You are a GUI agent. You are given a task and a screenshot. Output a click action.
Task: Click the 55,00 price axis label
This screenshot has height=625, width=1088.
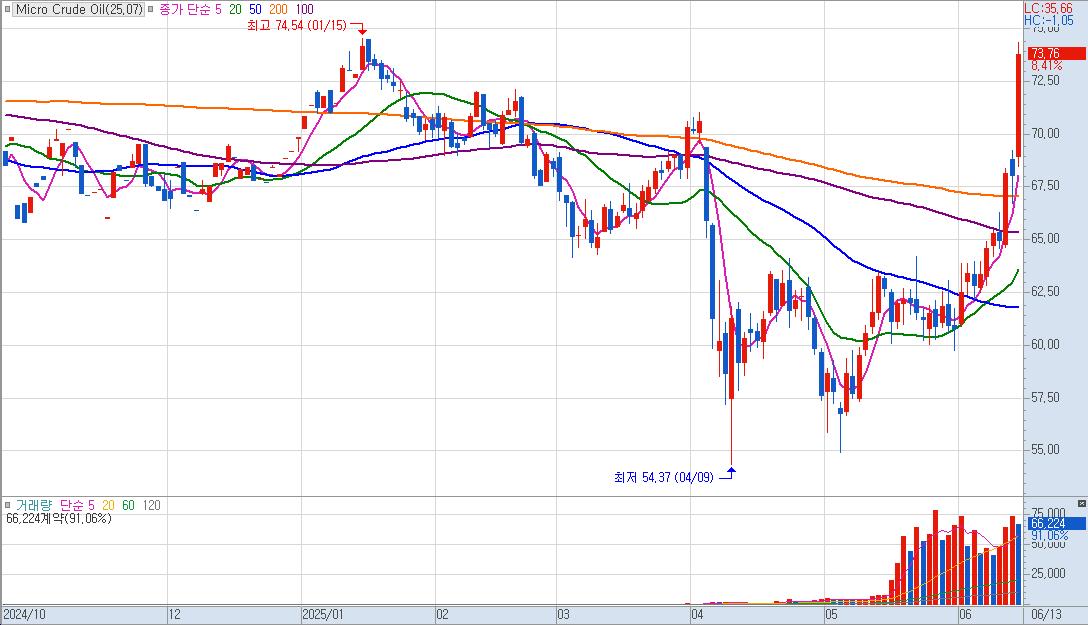1046,450
